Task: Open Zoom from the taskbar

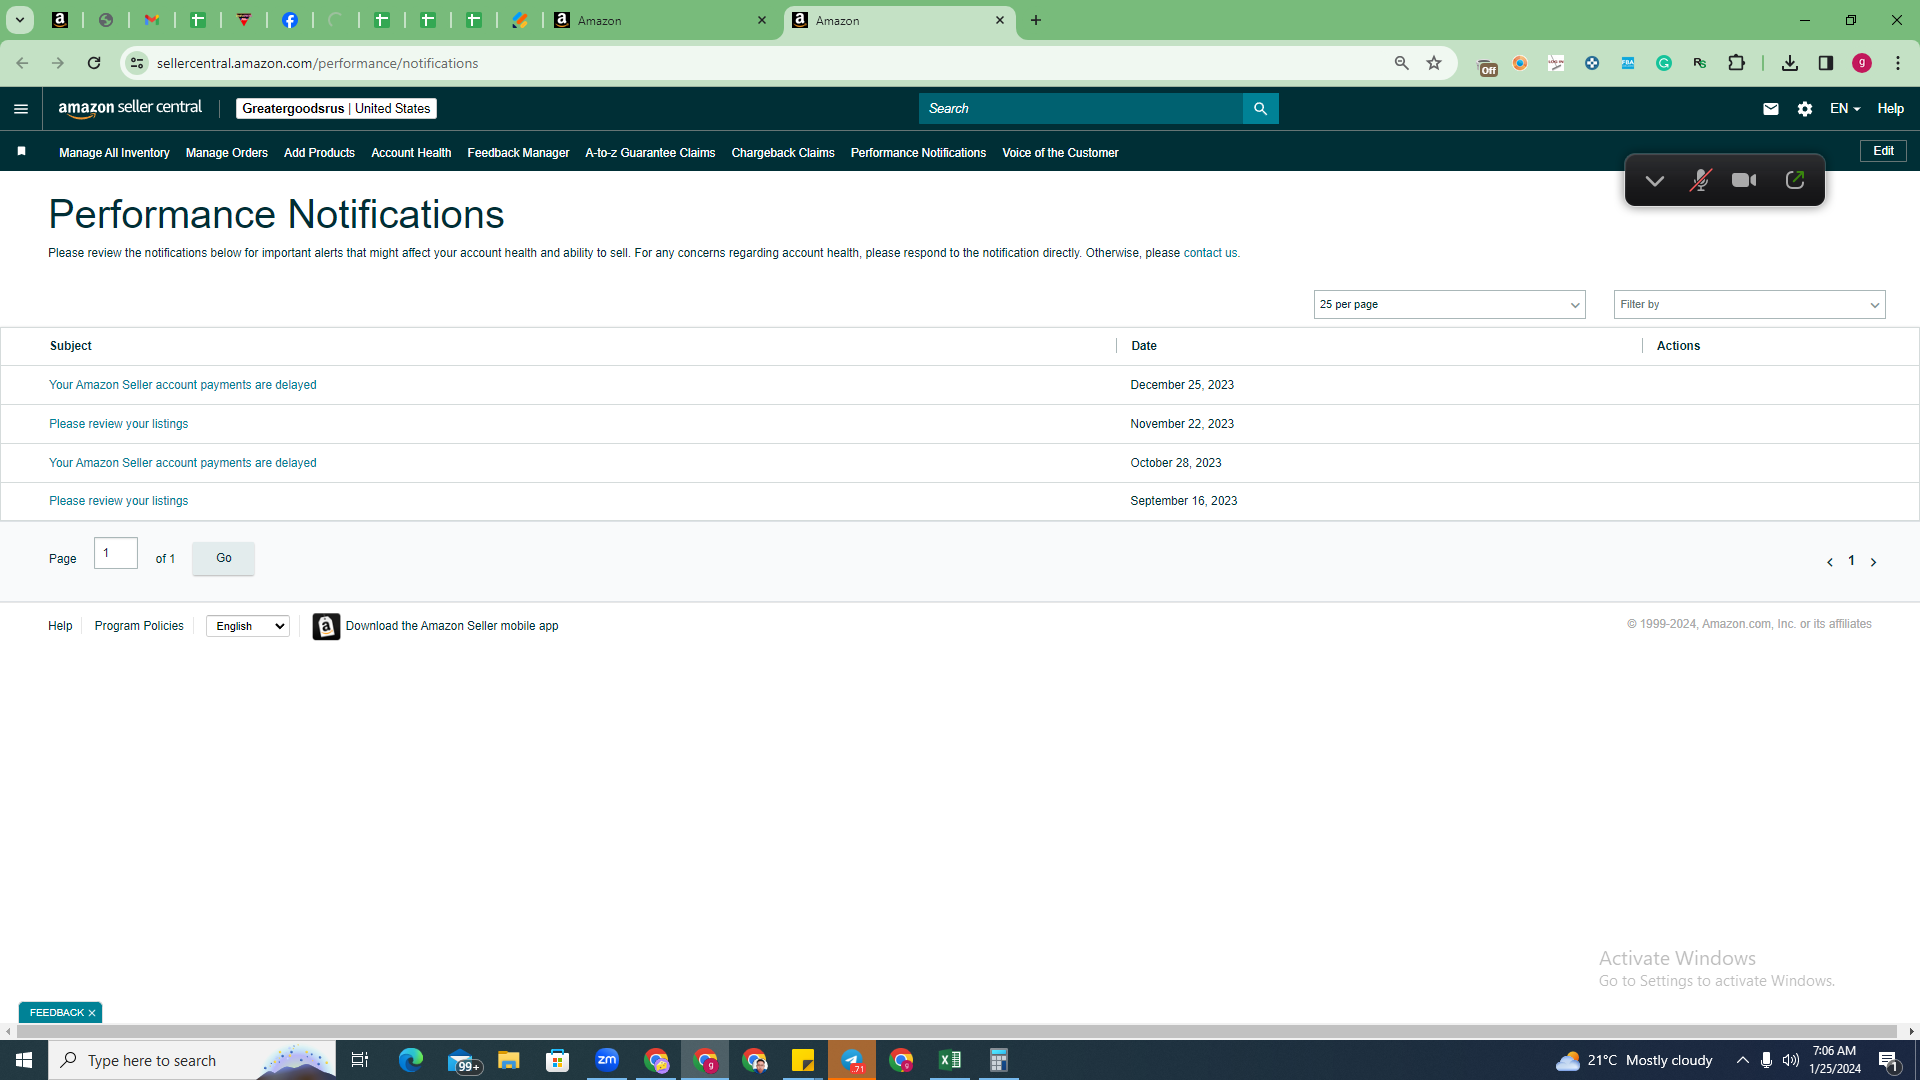Action: coord(607,1060)
